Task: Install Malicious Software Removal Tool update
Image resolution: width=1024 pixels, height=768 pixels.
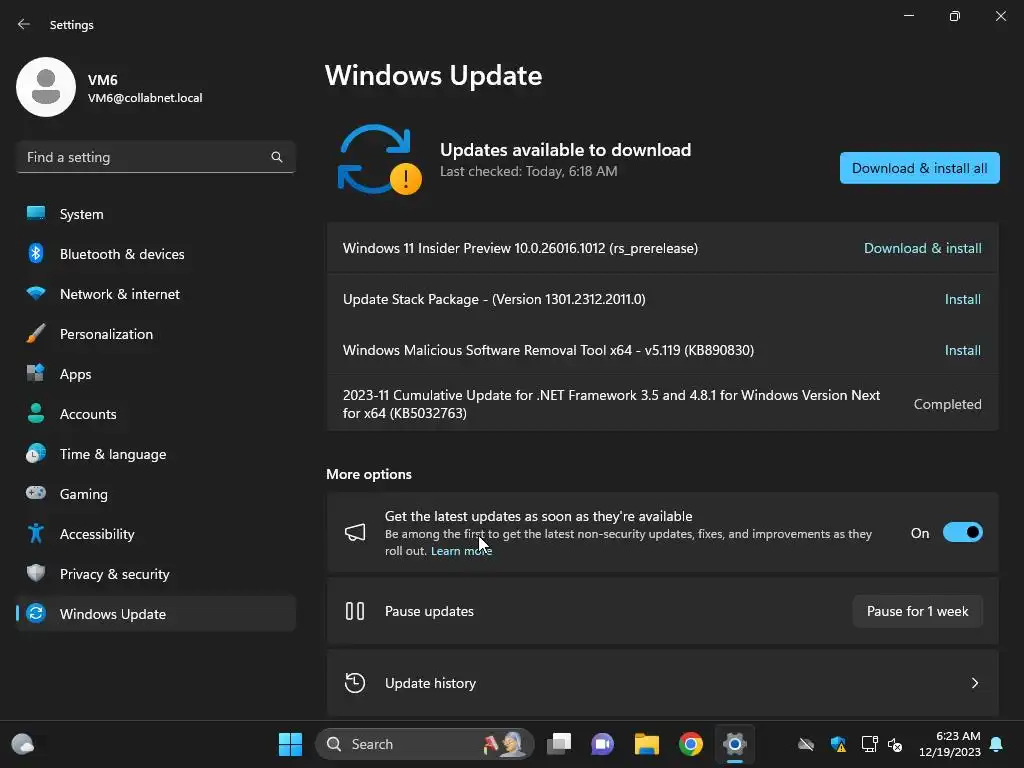Action: (963, 350)
